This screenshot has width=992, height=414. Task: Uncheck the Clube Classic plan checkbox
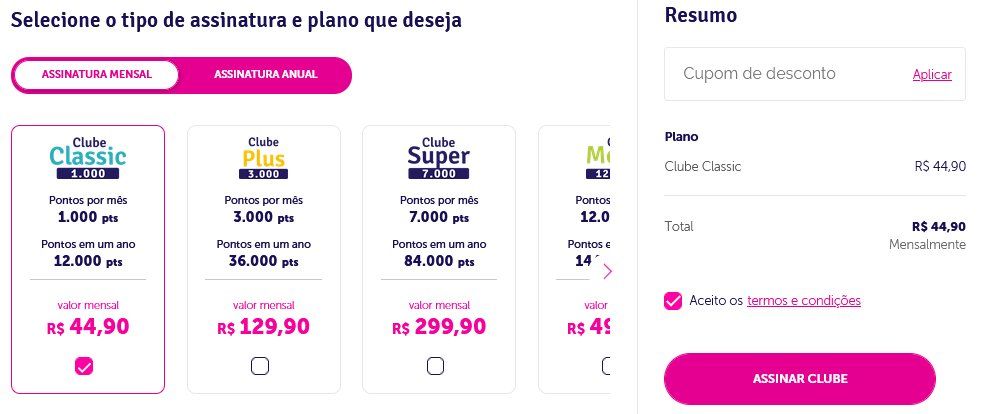point(84,366)
